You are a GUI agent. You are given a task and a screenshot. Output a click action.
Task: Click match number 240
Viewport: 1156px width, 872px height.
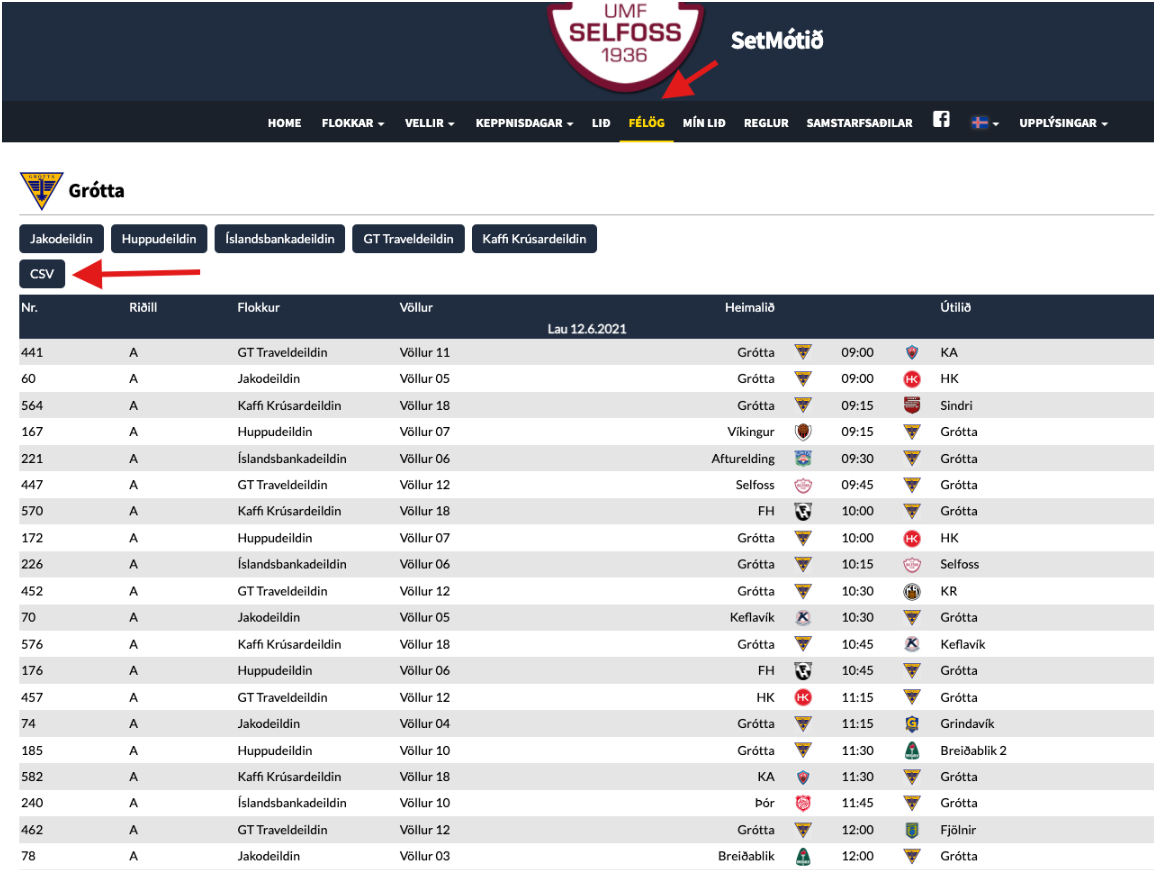(x=32, y=803)
